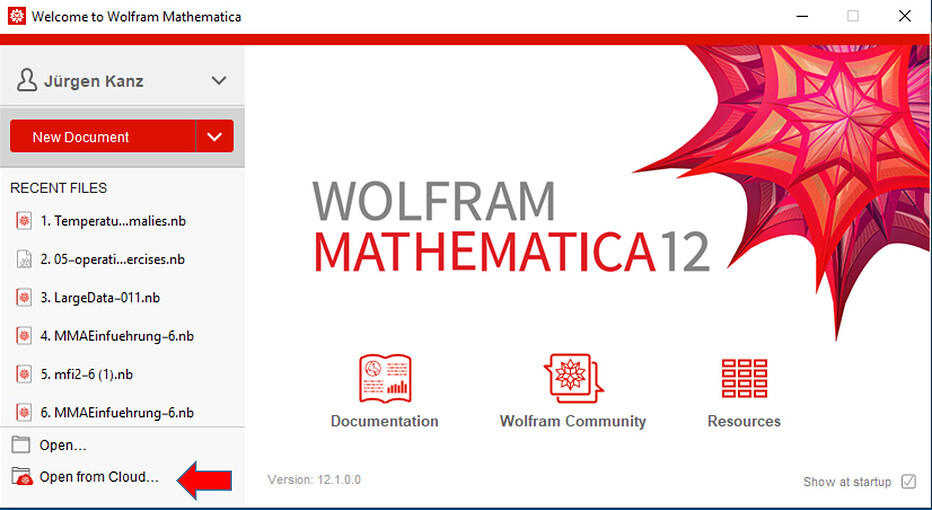This screenshot has height=510, width=932.
Task: Click the Documentation label
Action: click(385, 421)
